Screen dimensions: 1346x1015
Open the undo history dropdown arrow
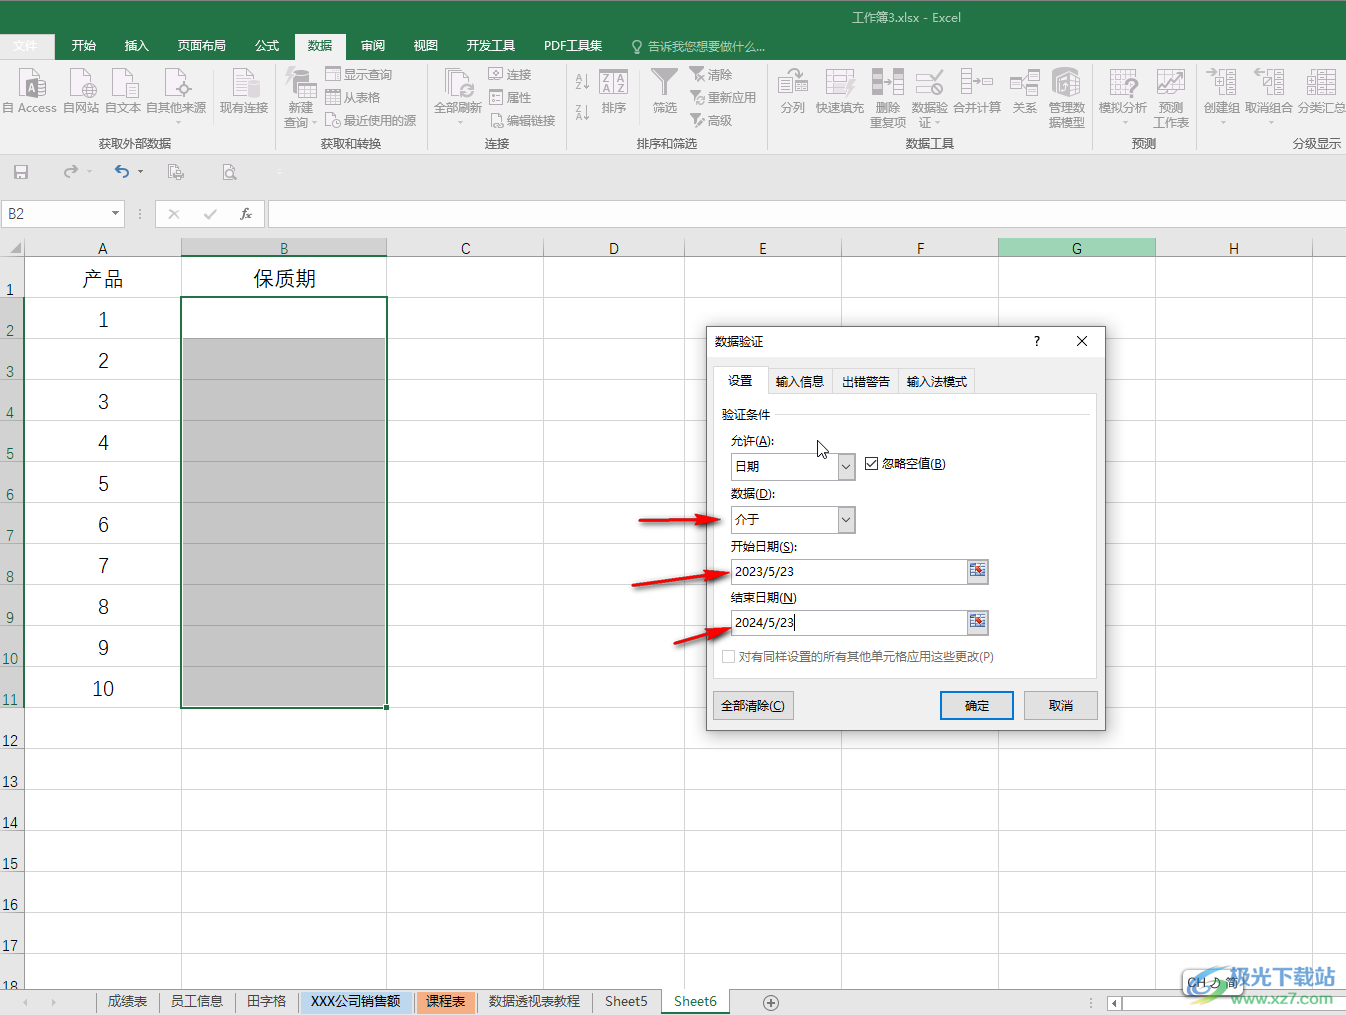pos(140,172)
